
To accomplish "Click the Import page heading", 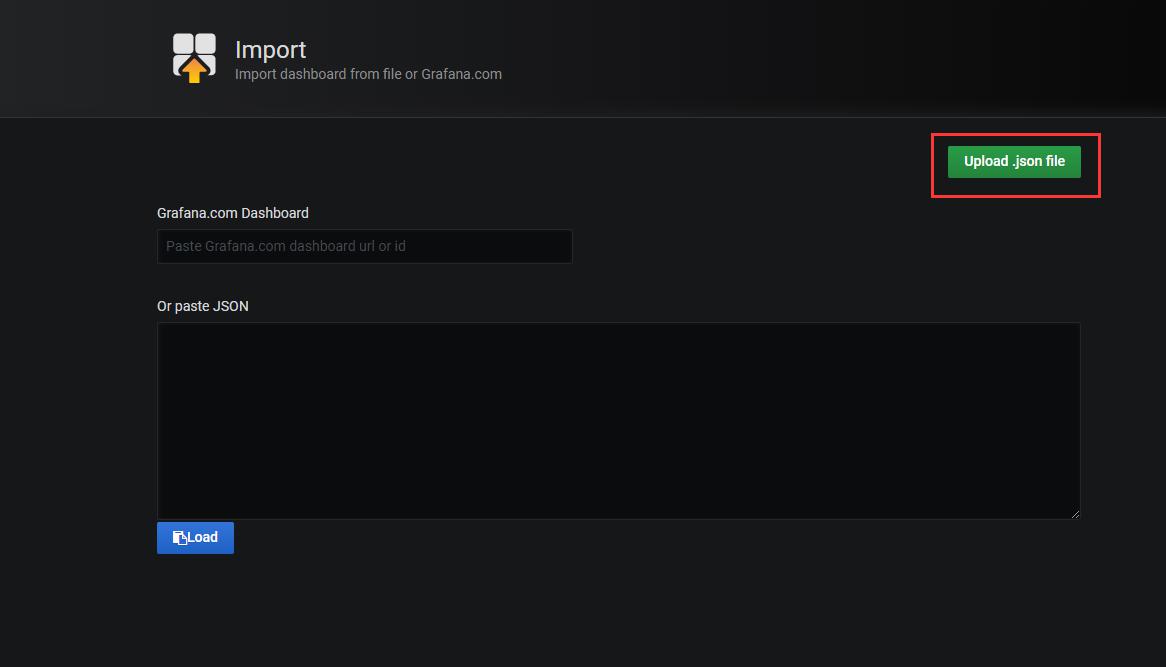I will 271,49.
